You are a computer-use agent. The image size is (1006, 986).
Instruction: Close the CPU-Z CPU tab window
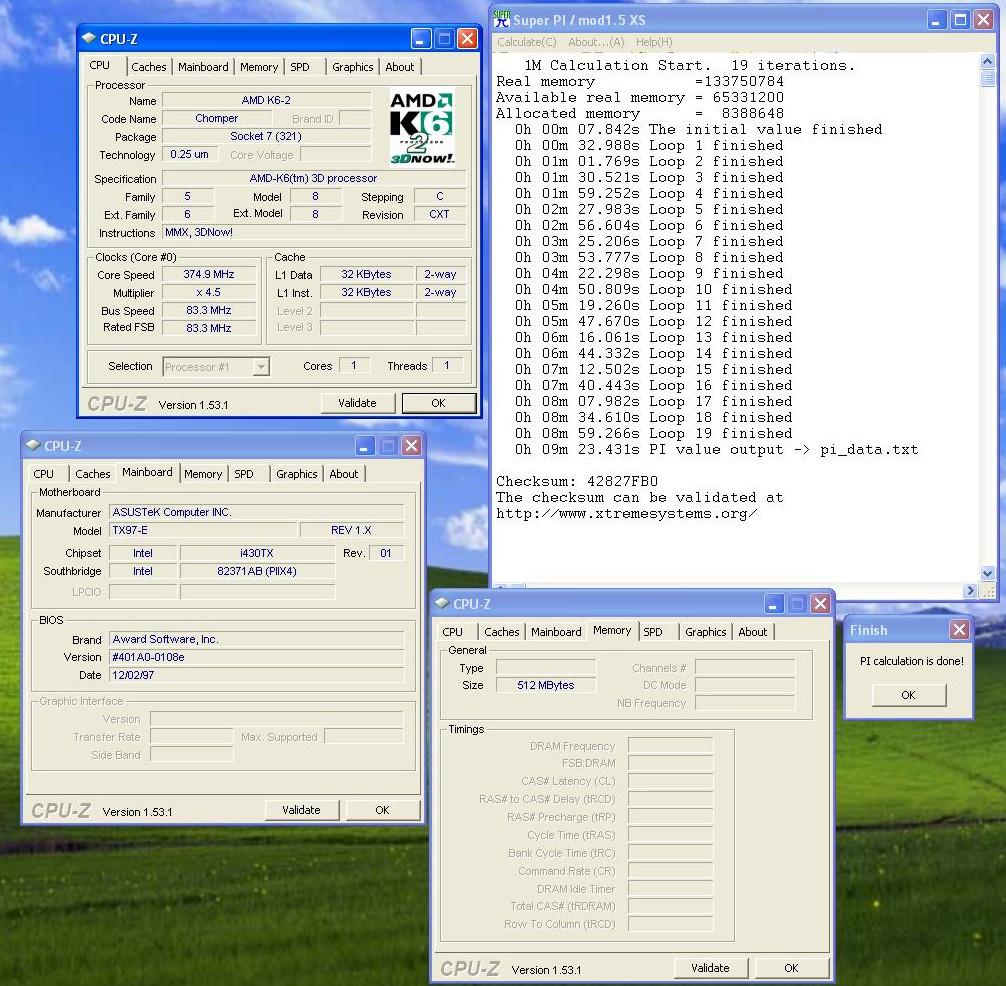point(467,39)
